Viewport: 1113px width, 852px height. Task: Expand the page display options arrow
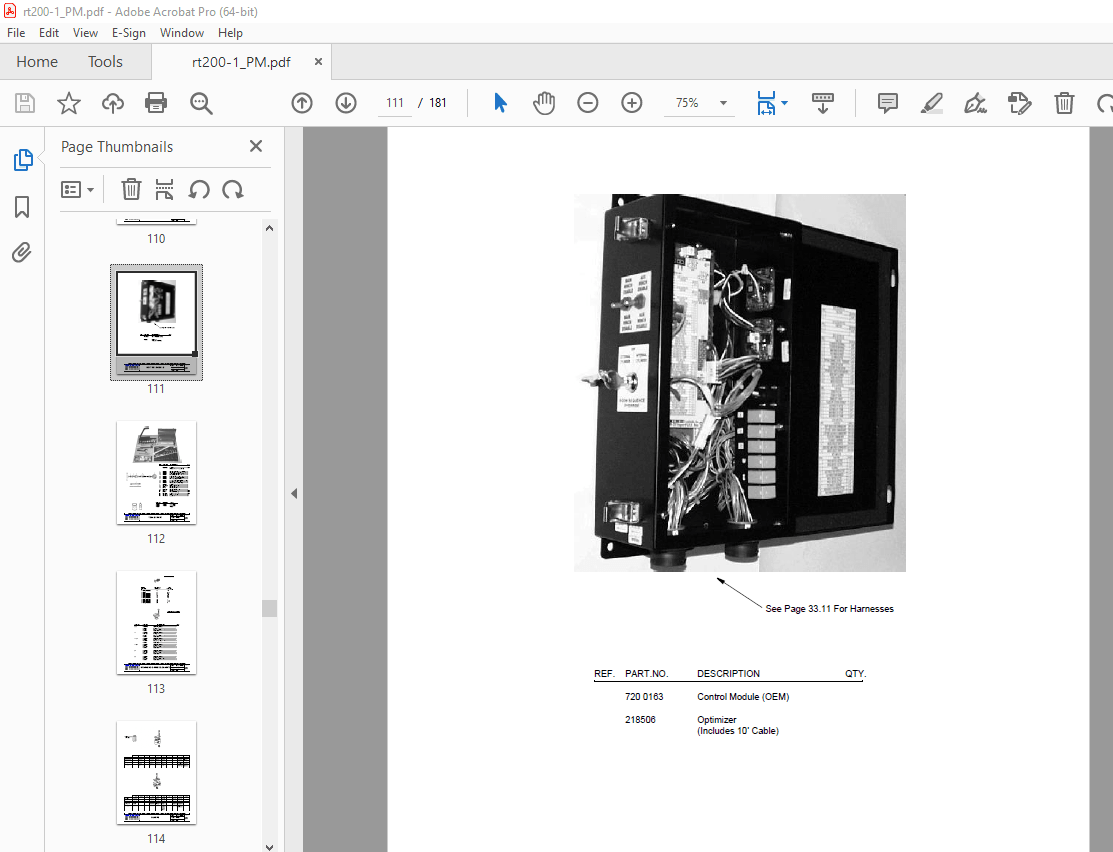coord(786,103)
